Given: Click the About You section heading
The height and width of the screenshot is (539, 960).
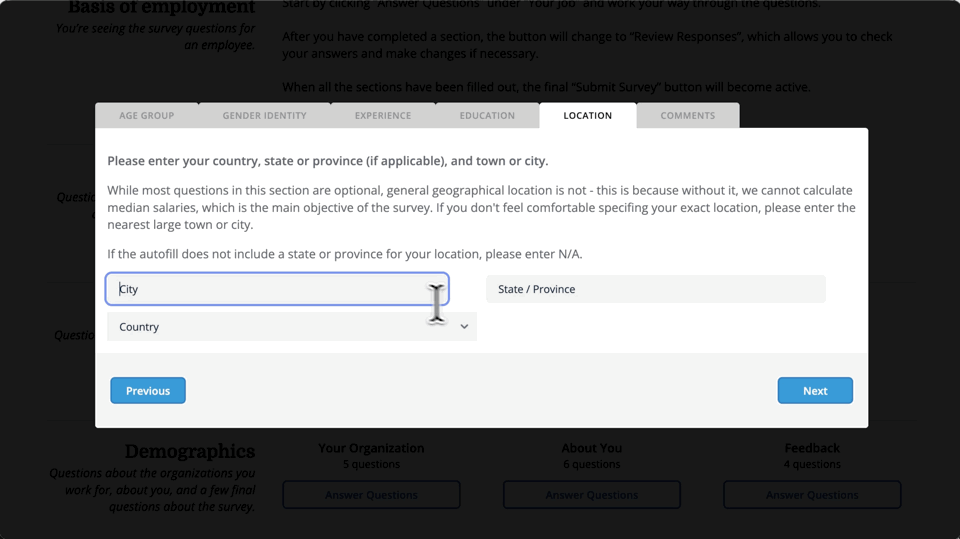Looking at the screenshot, I should tap(591, 448).
